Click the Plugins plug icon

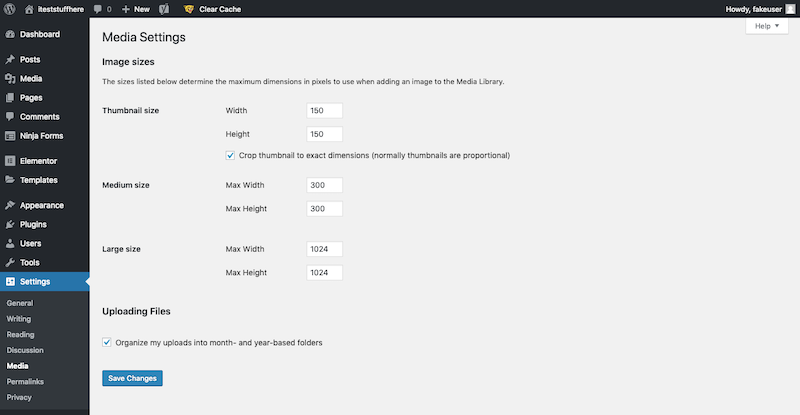click(10, 225)
